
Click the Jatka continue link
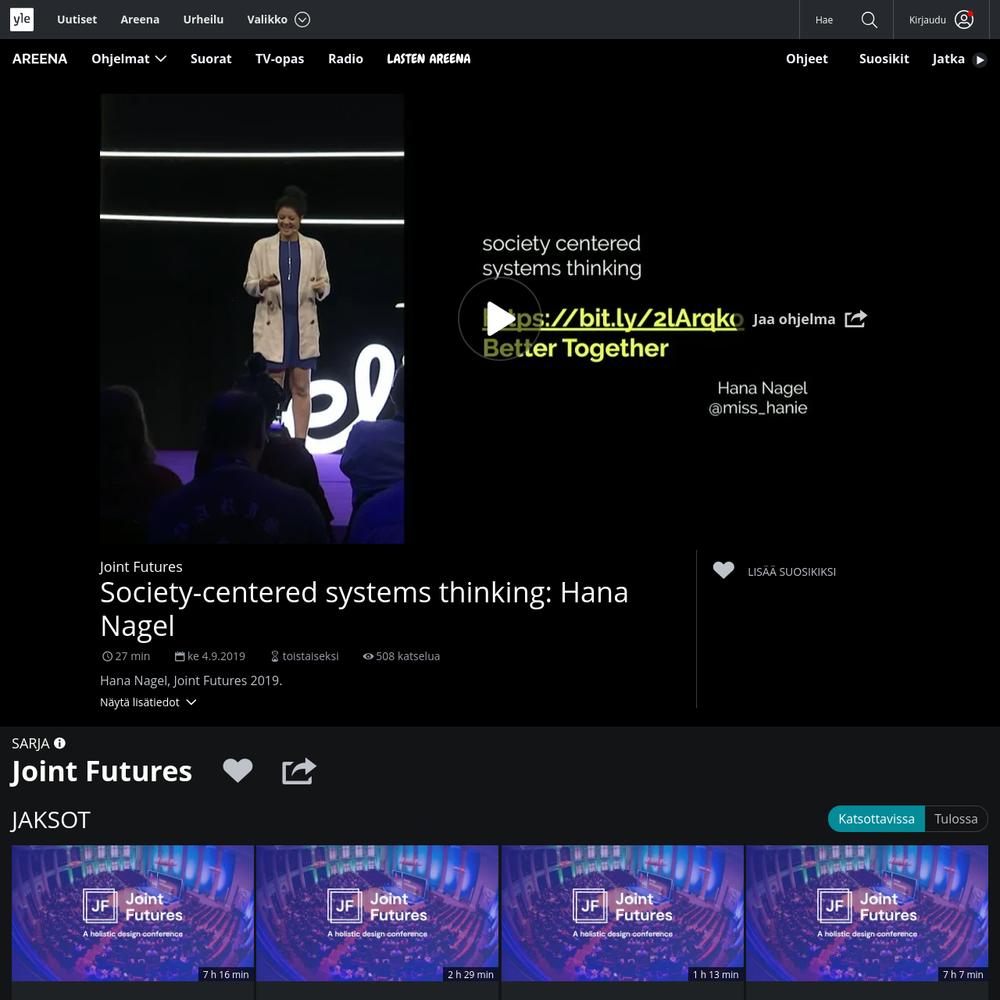pyautogui.click(x=948, y=59)
